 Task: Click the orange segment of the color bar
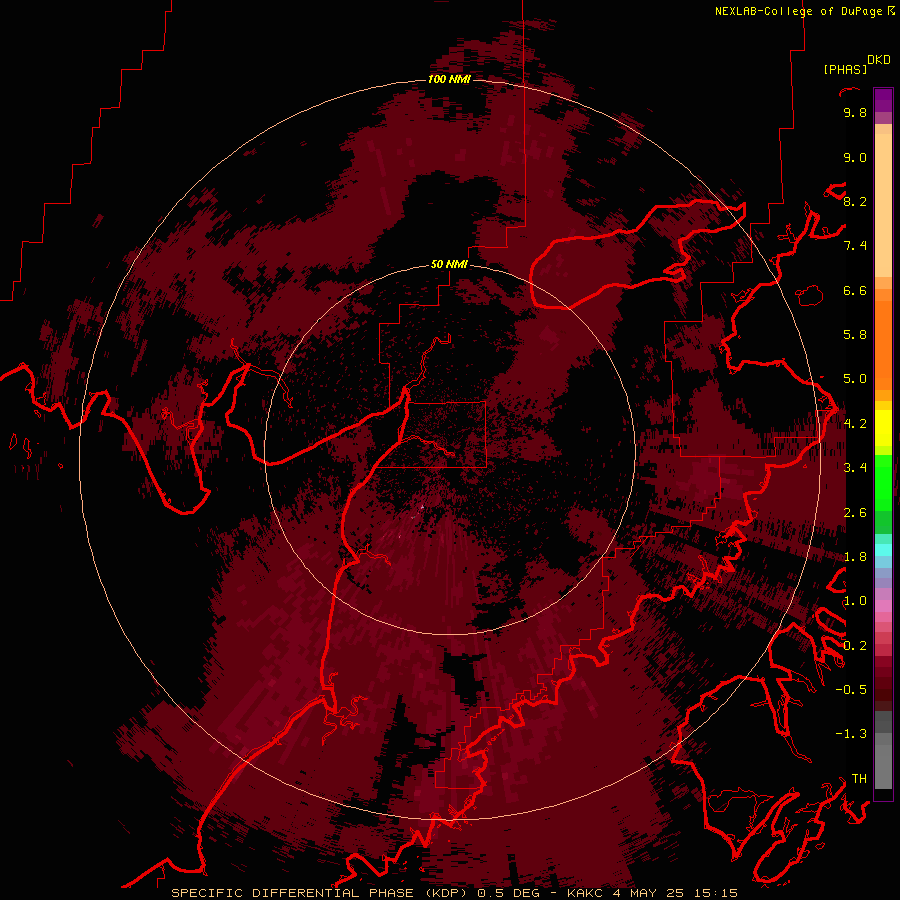[x=883, y=344]
